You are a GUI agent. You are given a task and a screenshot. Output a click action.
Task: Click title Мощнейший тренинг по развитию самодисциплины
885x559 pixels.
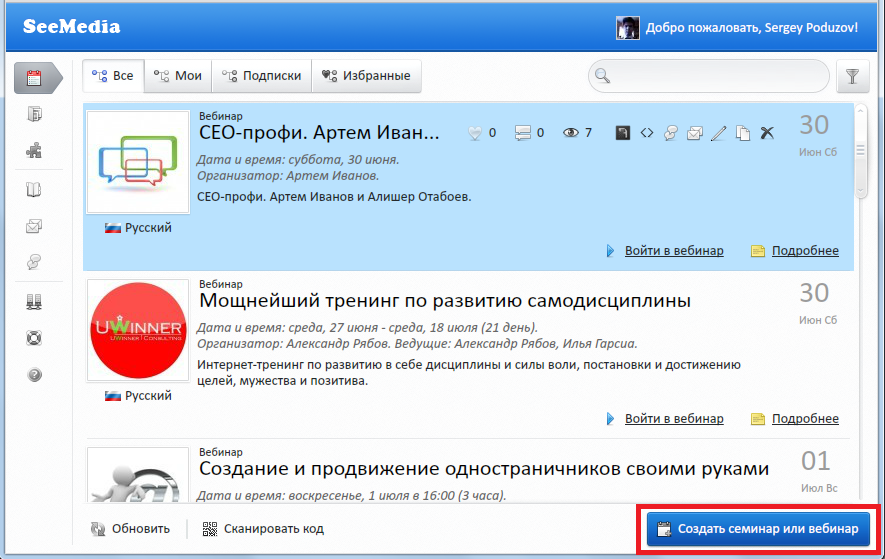(445, 300)
